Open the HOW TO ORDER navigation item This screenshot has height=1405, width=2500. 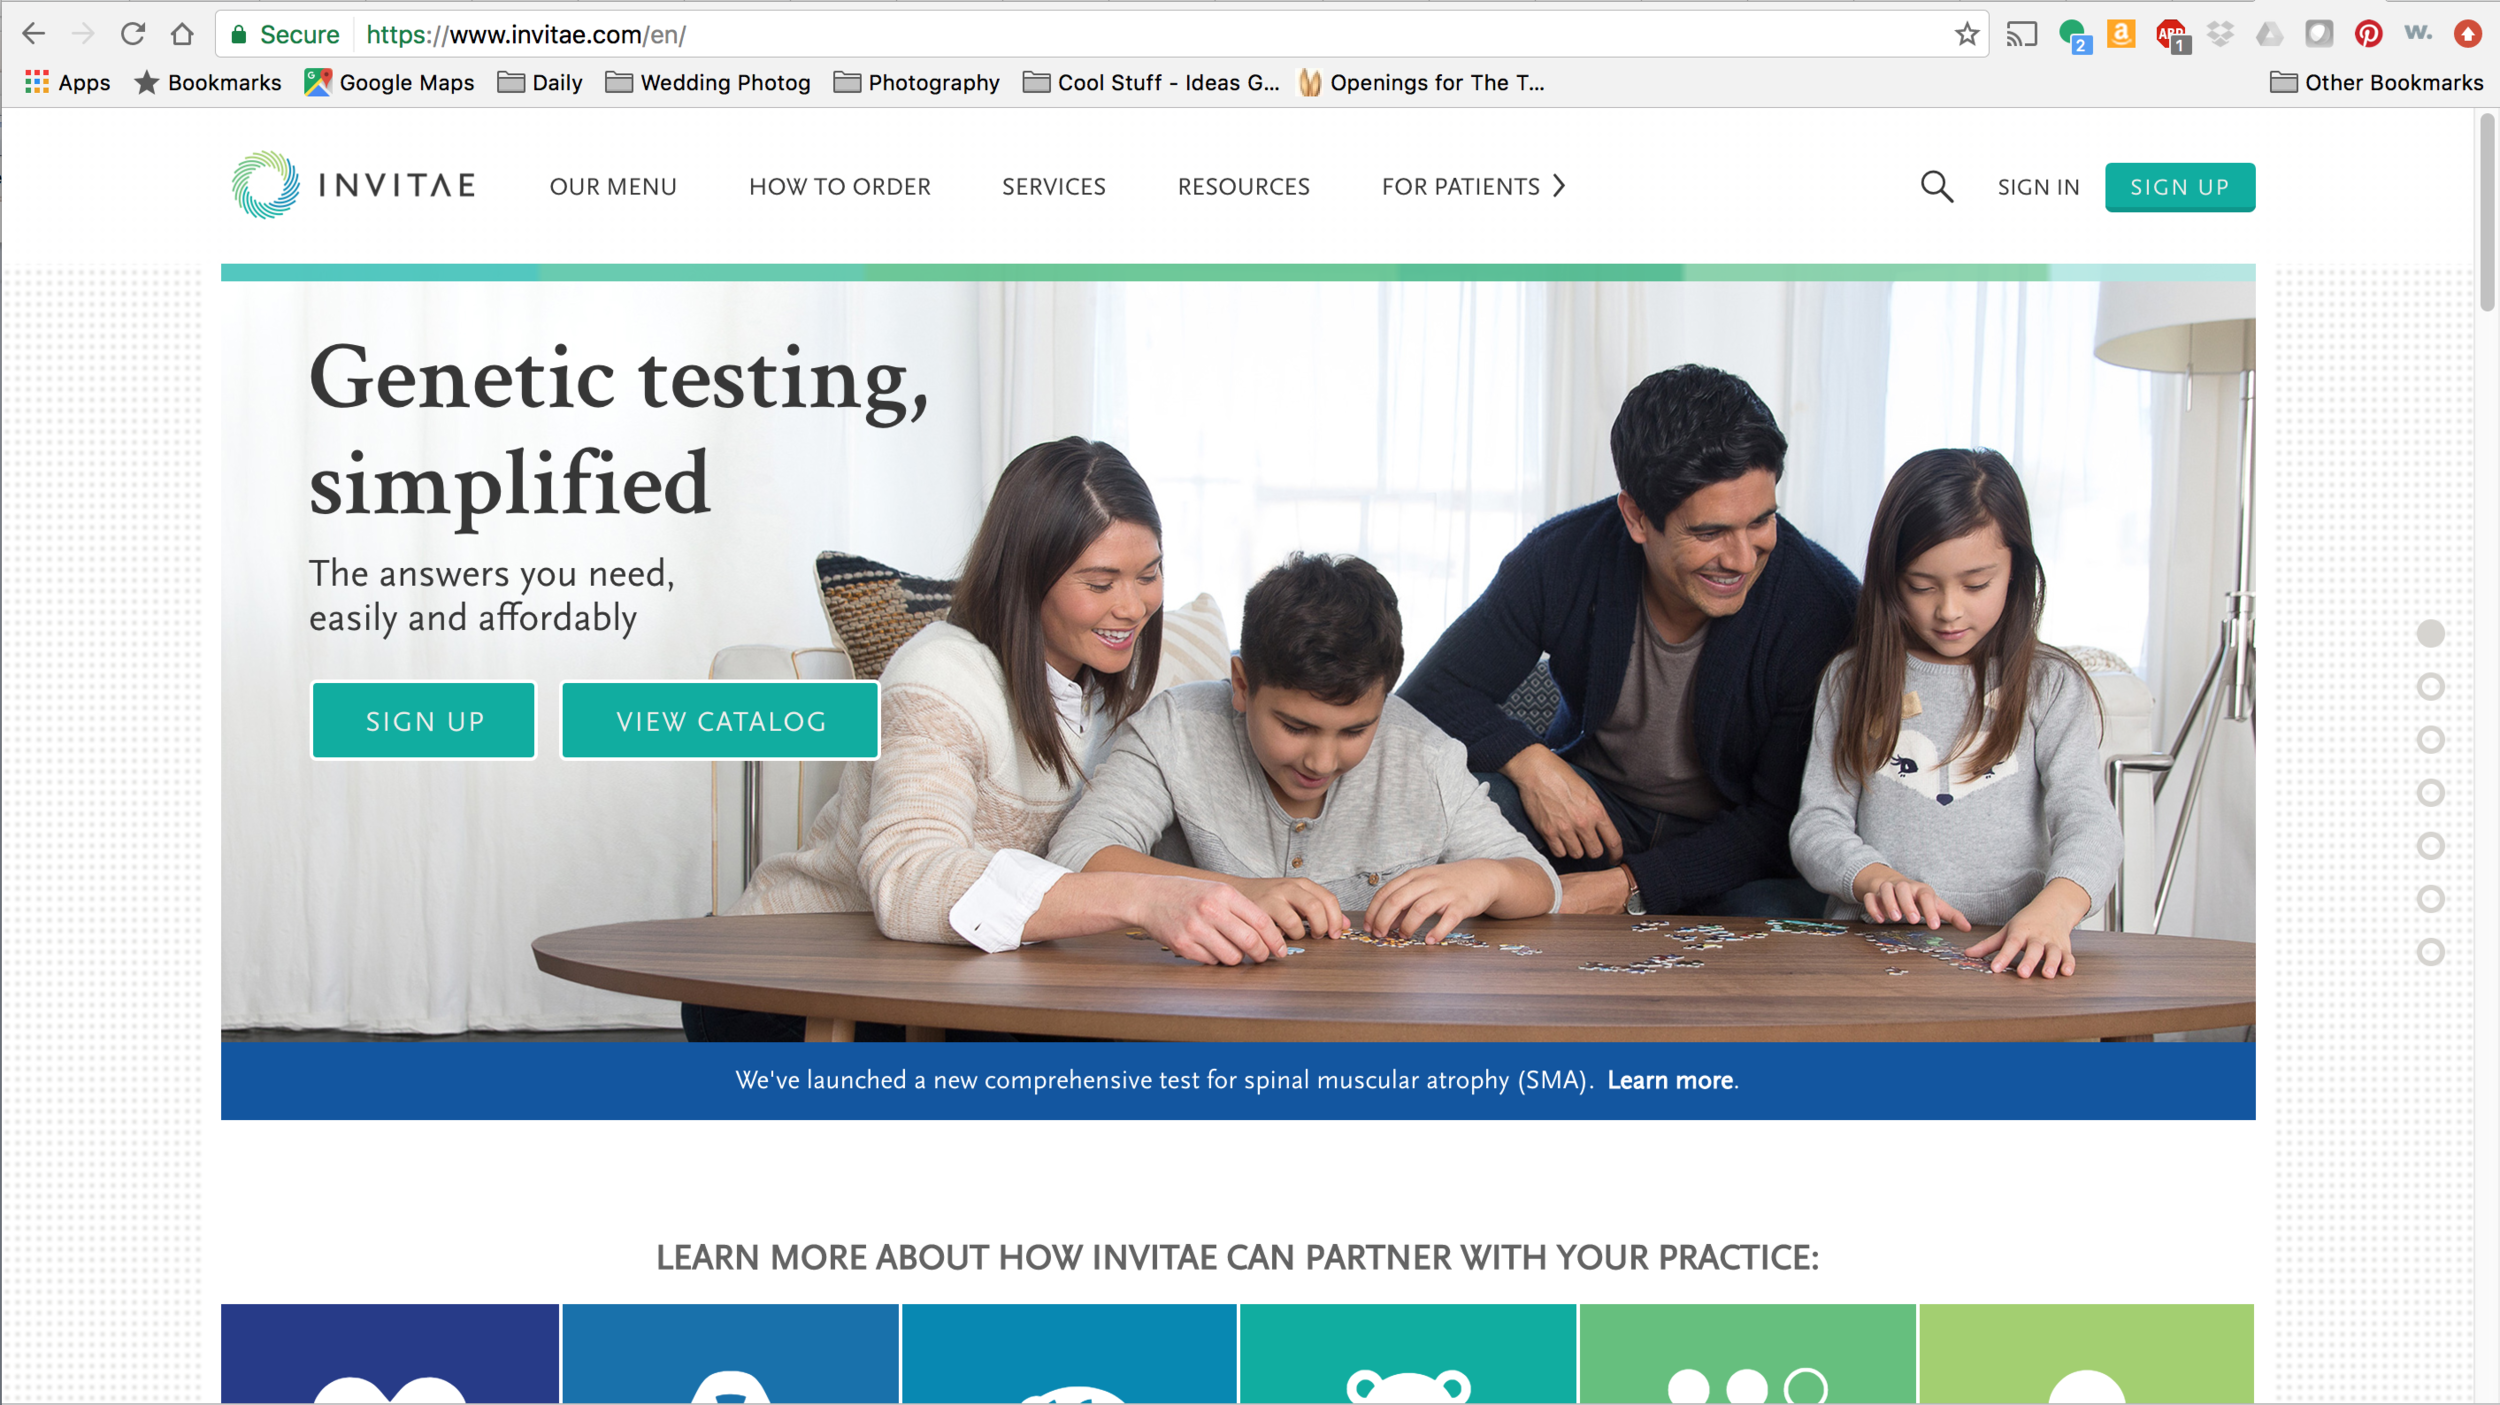coord(840,187)
